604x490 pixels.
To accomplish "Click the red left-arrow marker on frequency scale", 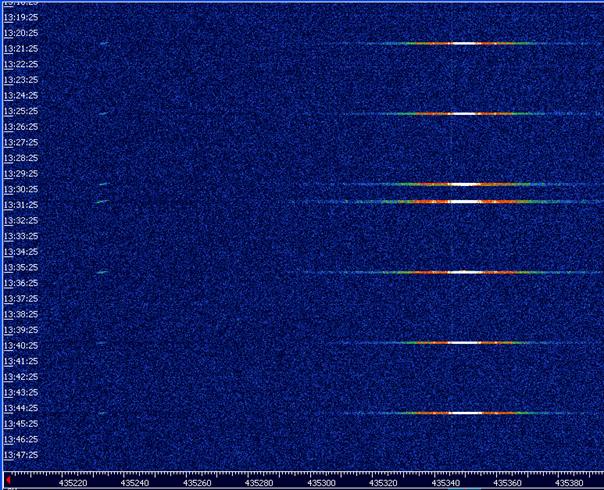I will tap(8, 480).
